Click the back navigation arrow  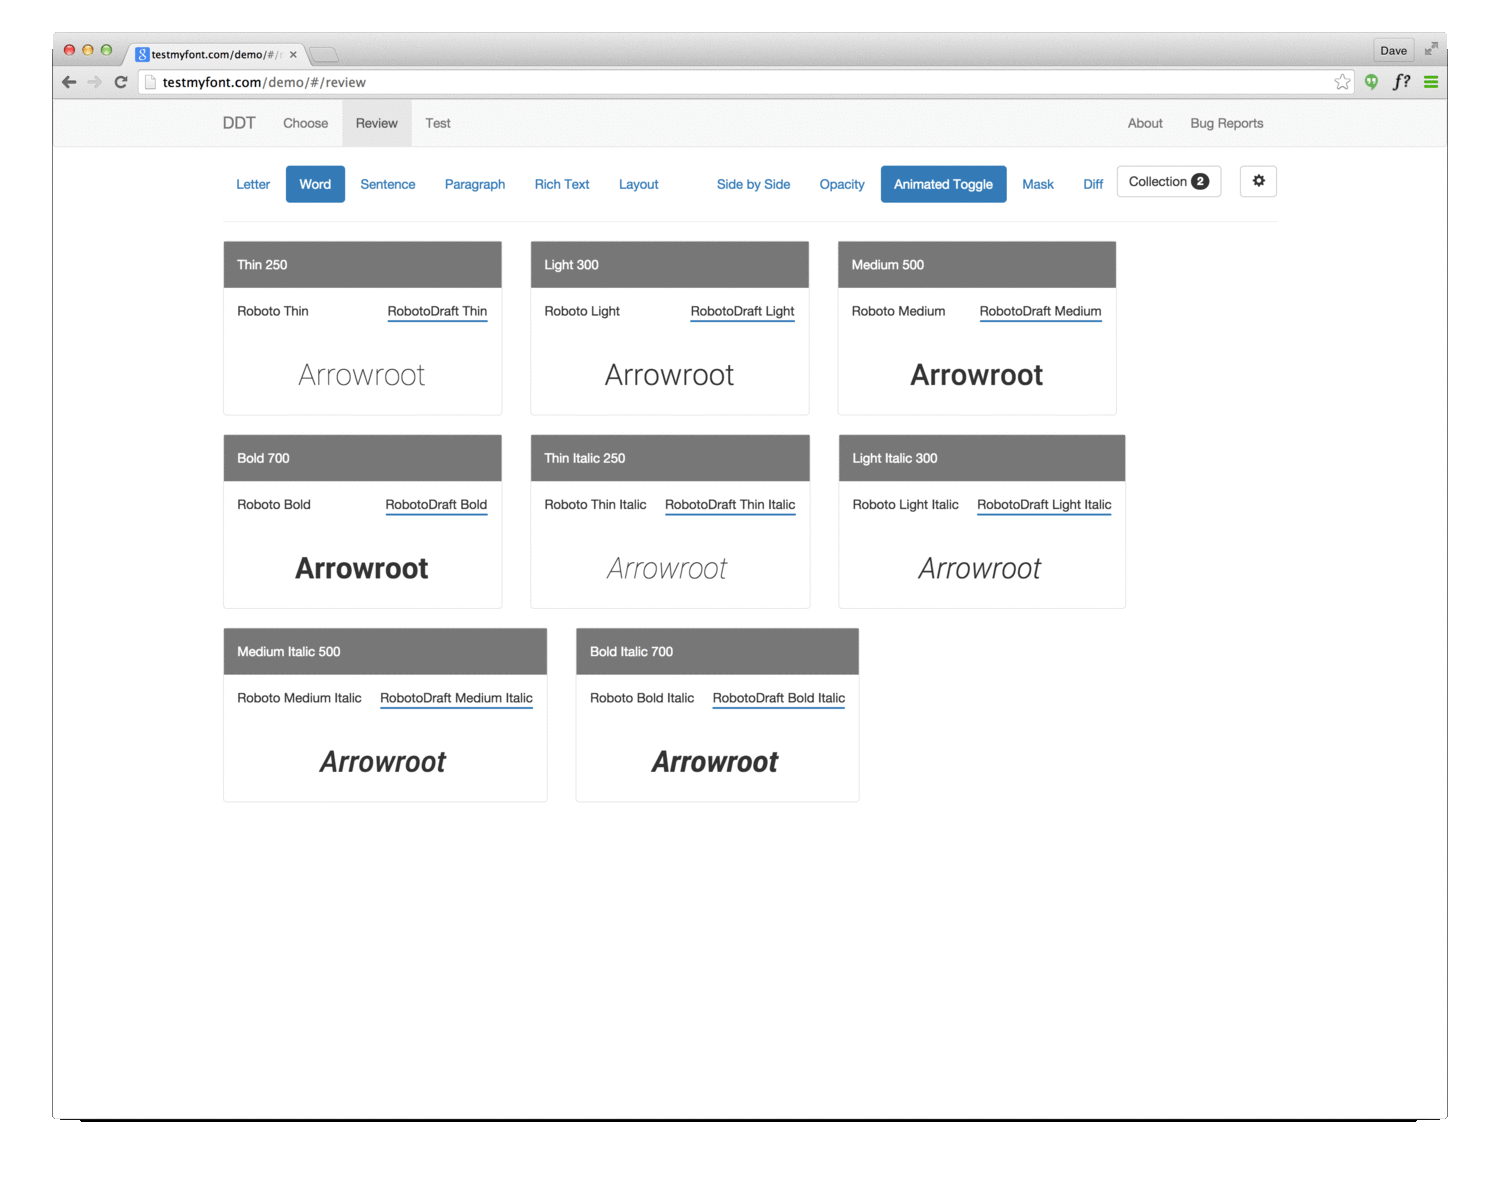pyautogui.click(x=68, y=82)
